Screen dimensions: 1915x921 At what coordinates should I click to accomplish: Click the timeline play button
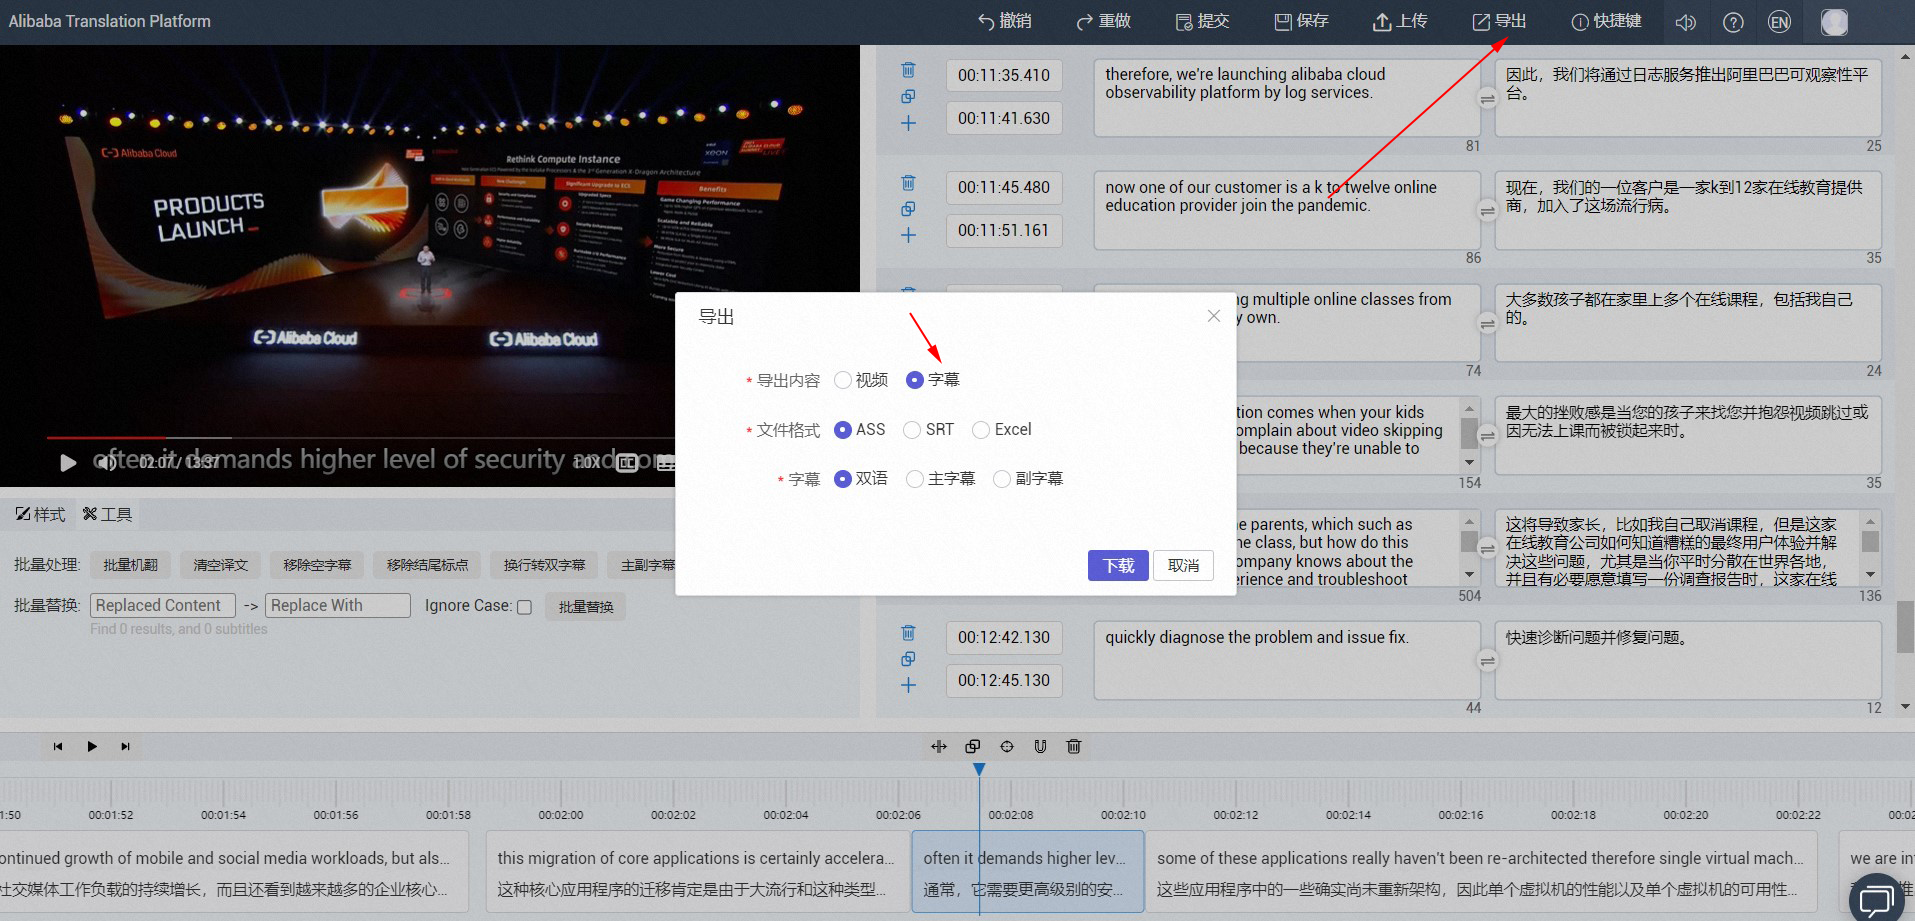click(x=92, y=746)
